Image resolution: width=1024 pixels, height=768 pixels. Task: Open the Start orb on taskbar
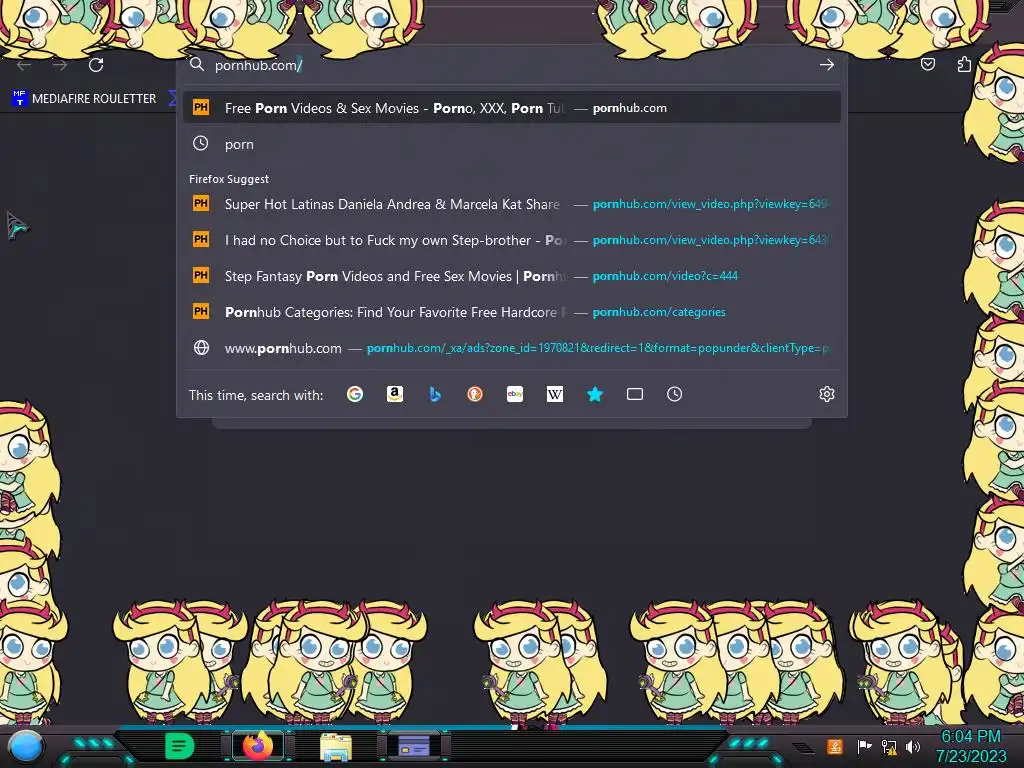point(26,746)
